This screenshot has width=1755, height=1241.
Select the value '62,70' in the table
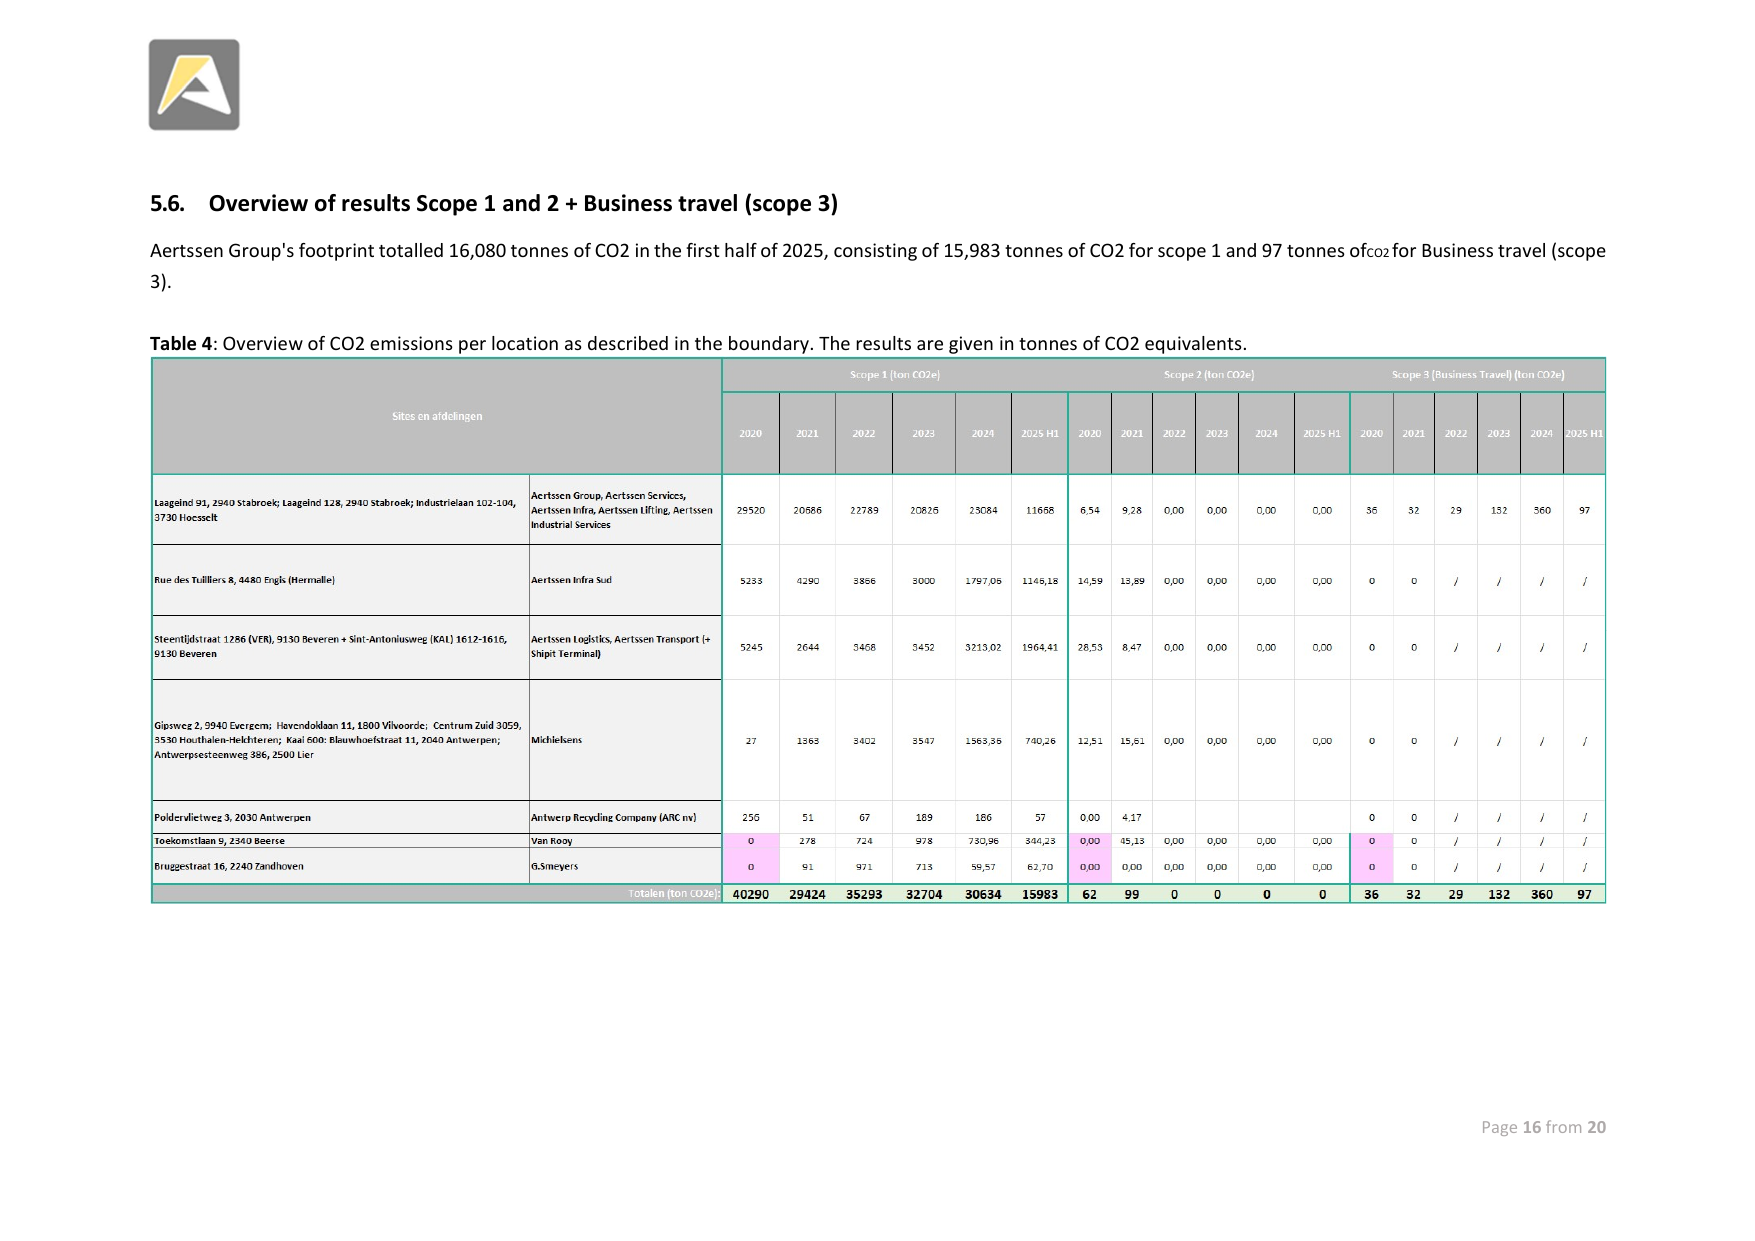(x=1040, y=867)
